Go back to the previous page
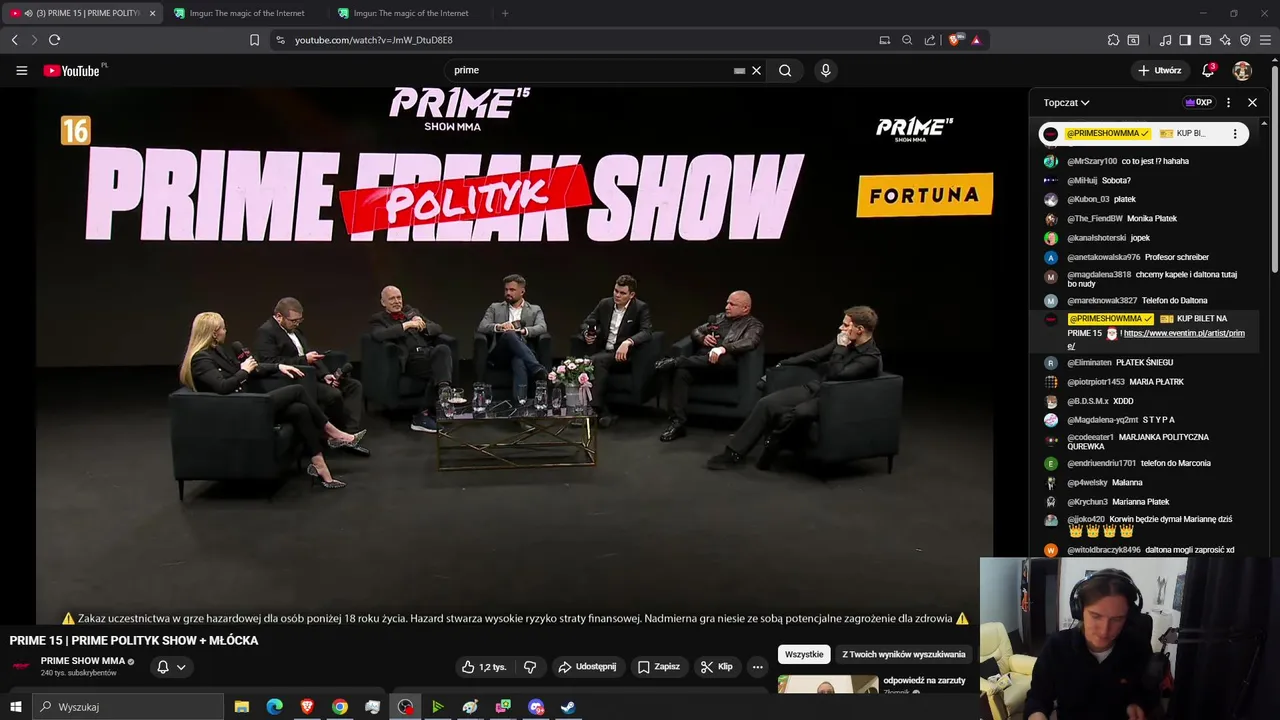Viewport: 1280px width, 720px height. coord(14,40)
